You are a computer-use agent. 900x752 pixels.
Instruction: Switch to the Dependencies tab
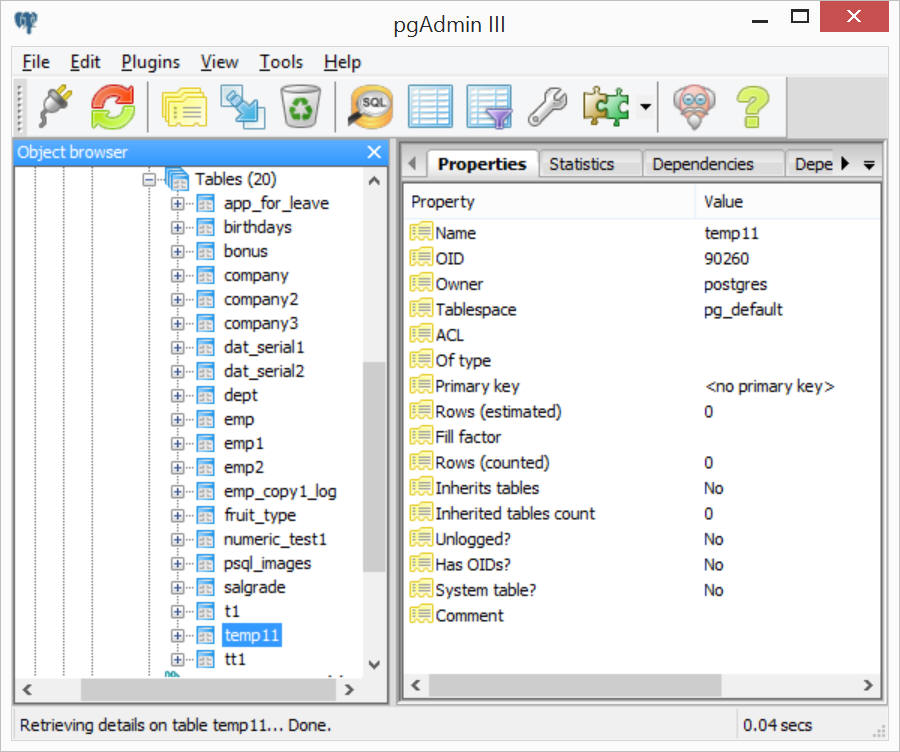pyautogui.click(x=712, y=164)
